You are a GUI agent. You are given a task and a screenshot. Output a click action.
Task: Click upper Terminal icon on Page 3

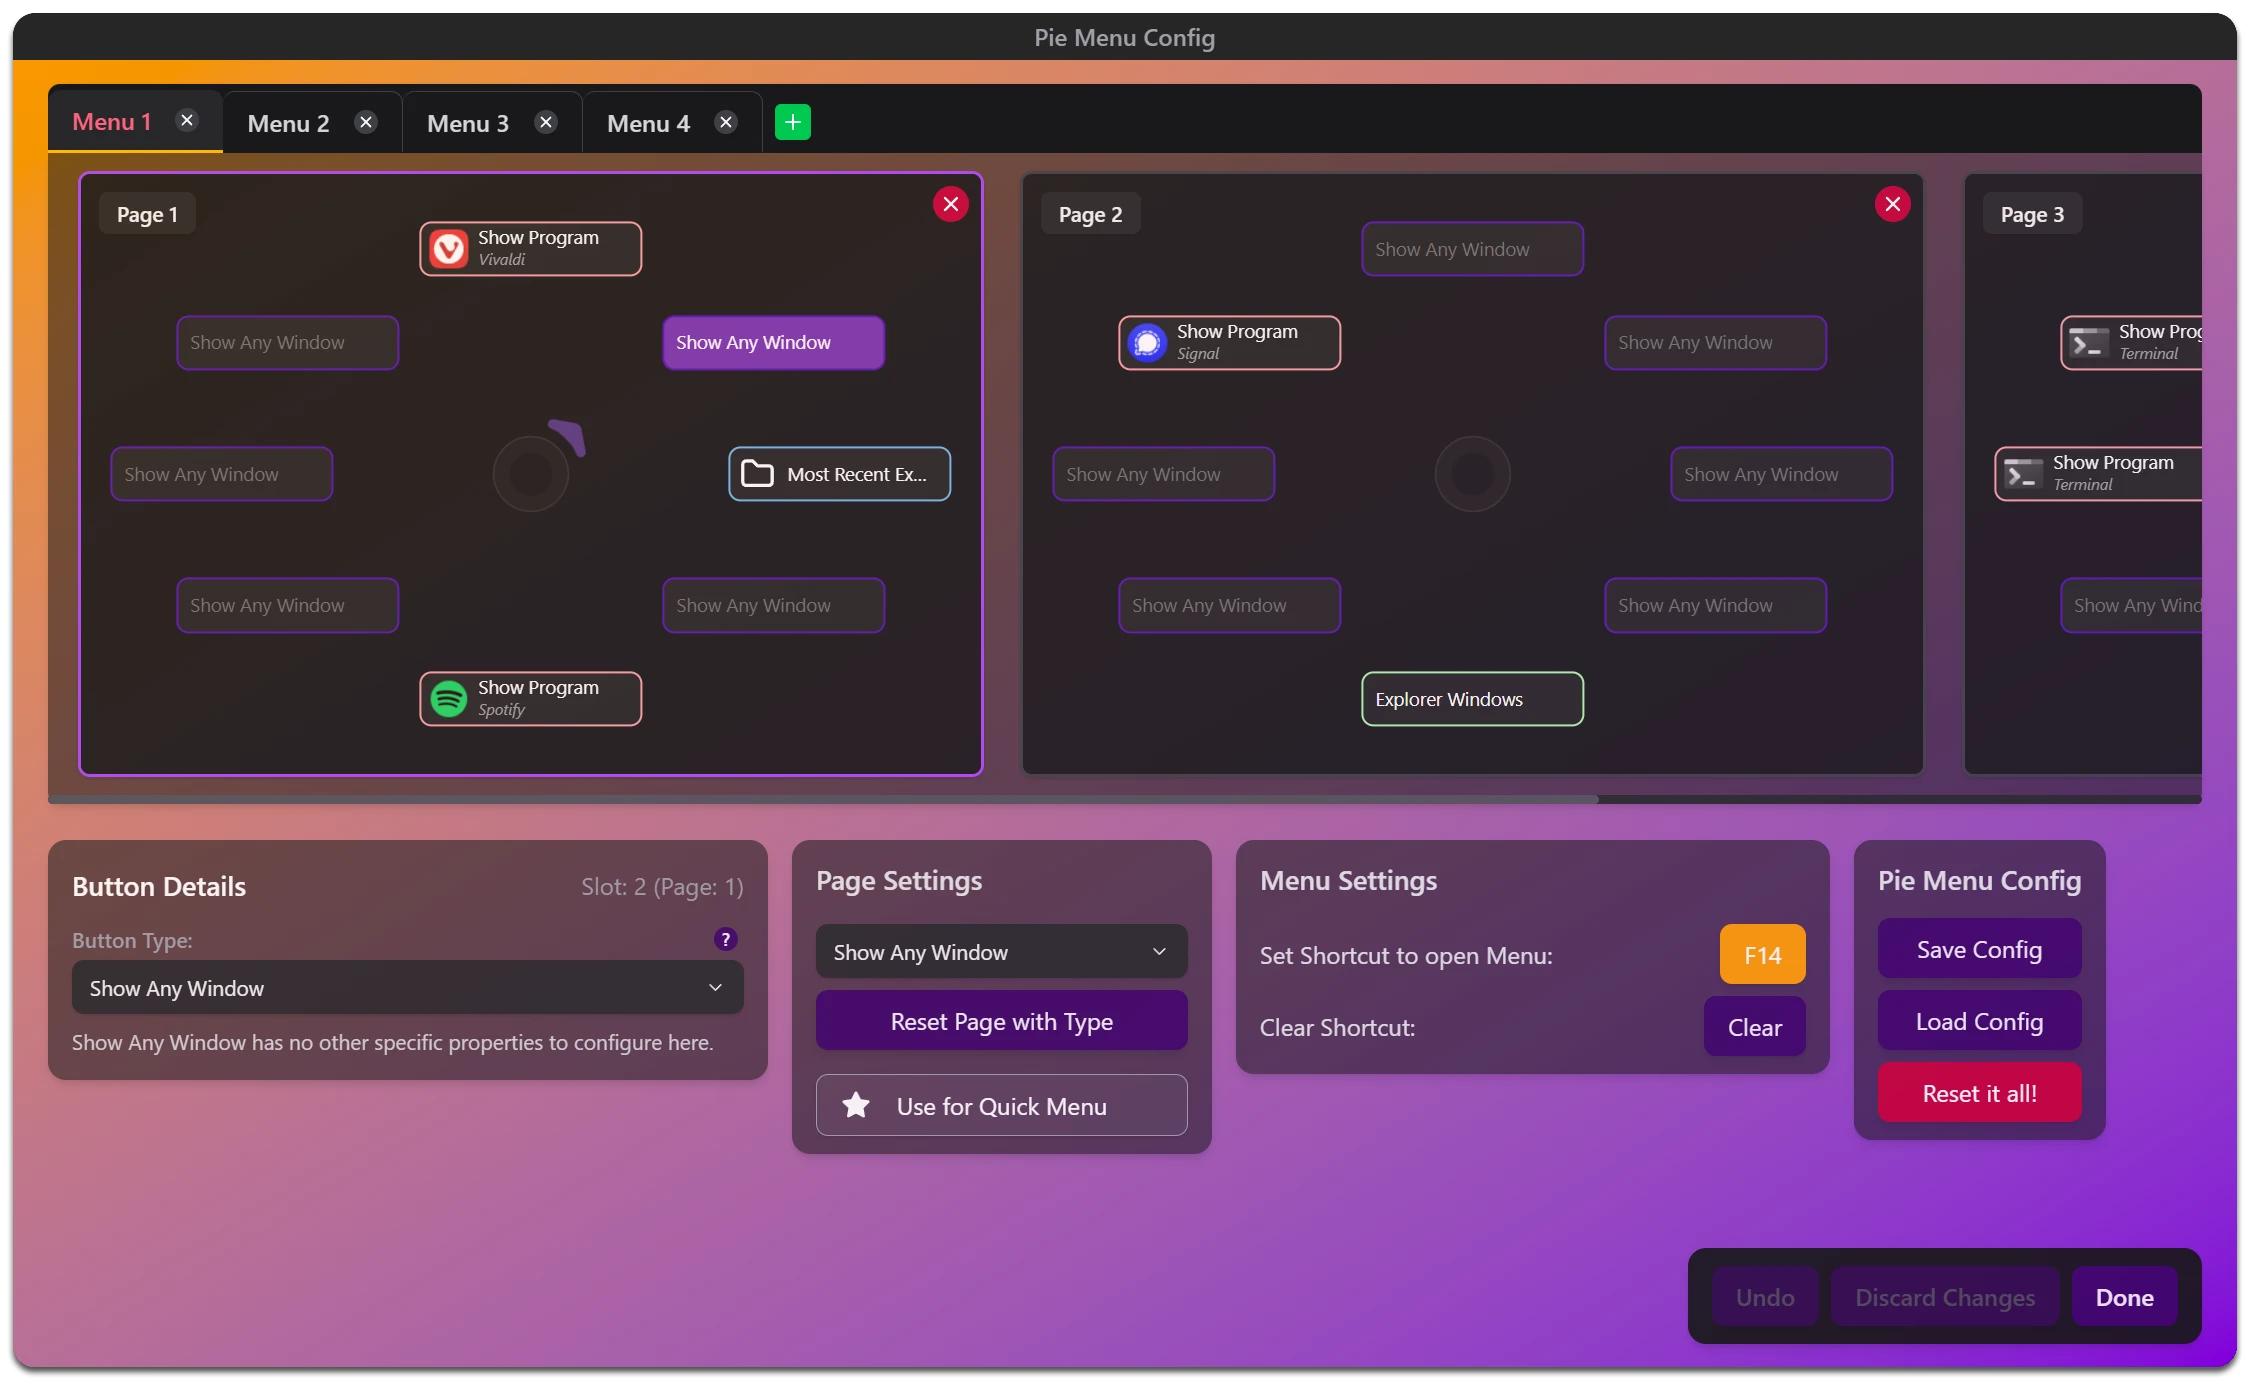pos(2089,343)
